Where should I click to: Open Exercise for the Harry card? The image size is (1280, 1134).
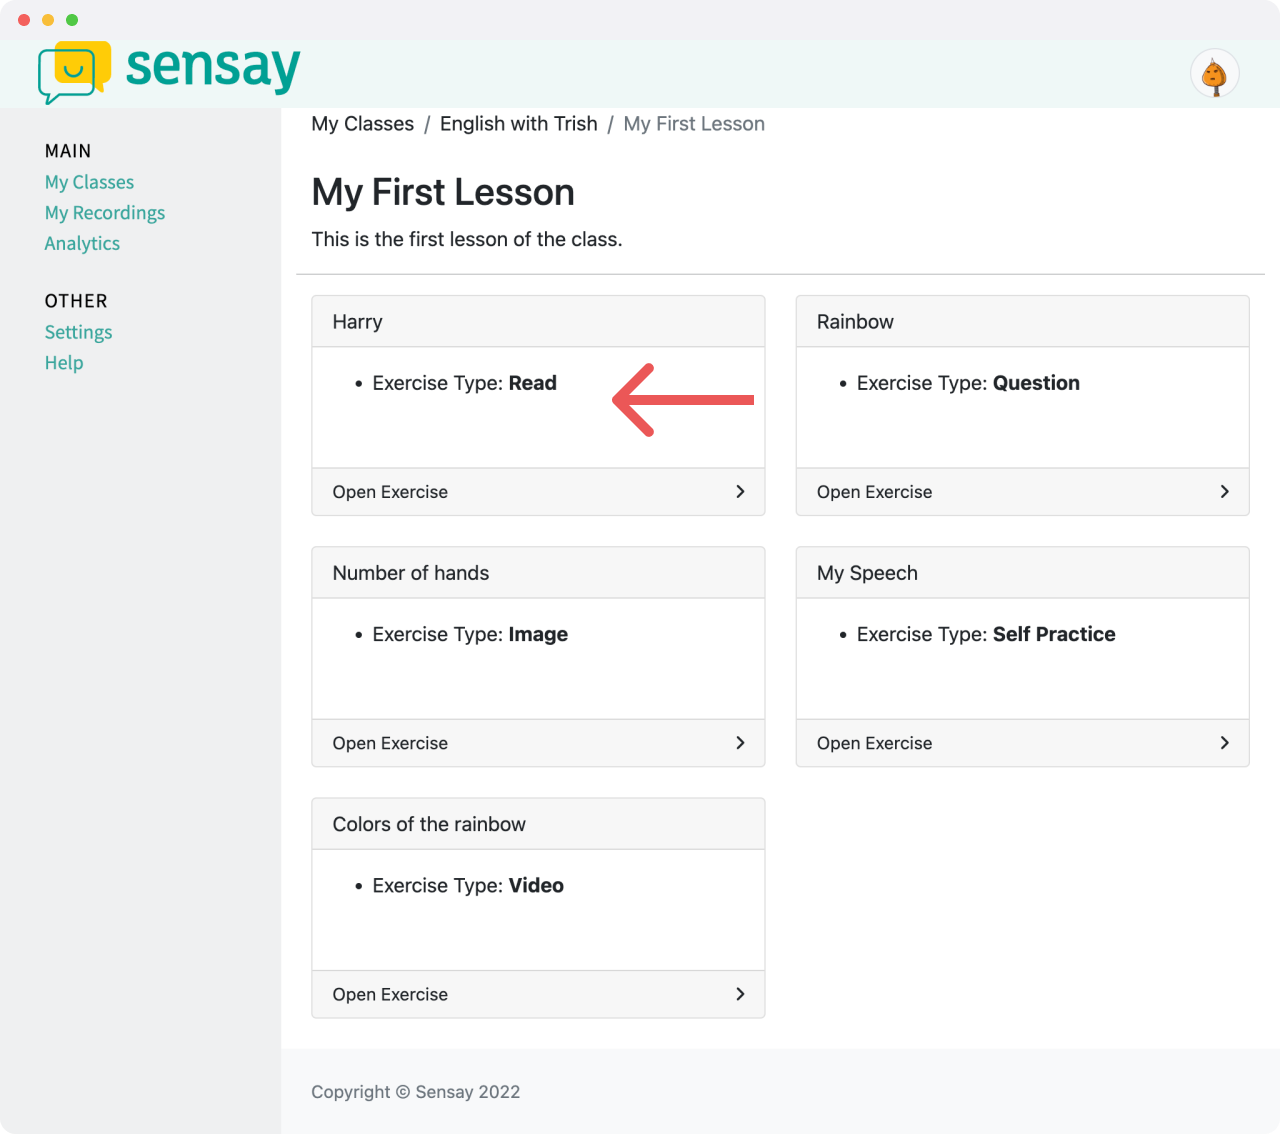(x=538, y=492)
